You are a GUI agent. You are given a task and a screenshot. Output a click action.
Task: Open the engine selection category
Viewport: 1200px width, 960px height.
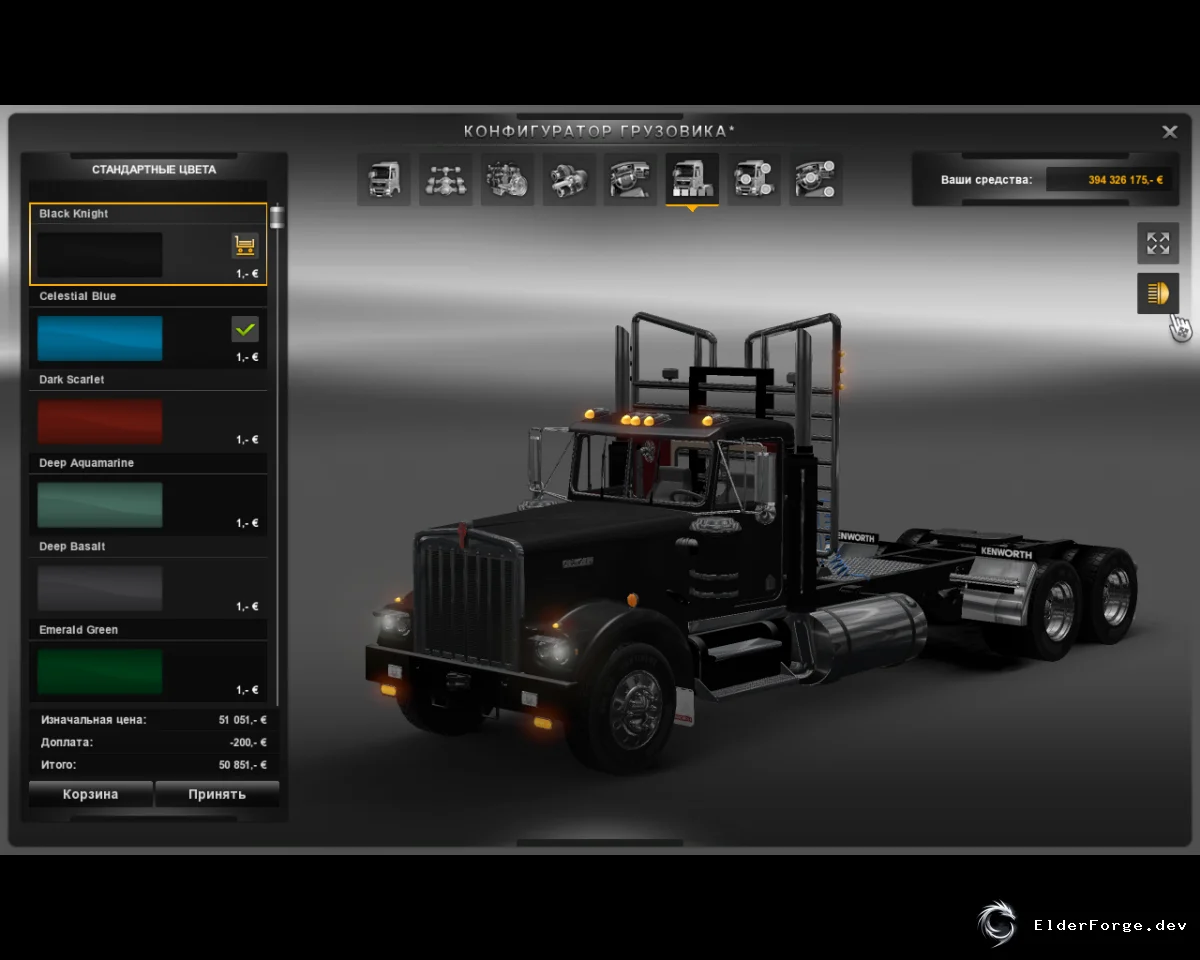pos(508,180)
